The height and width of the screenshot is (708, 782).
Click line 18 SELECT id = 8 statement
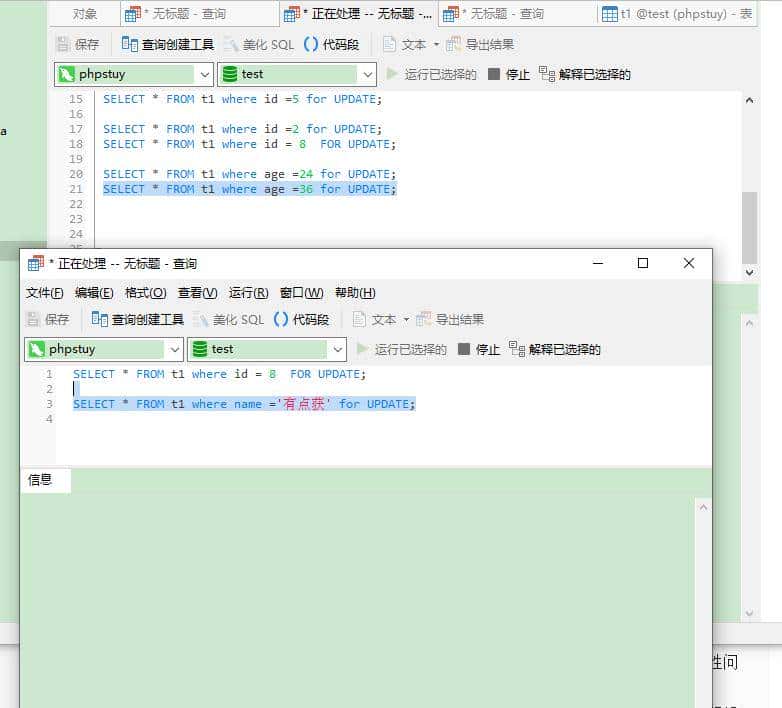[249, 144]
